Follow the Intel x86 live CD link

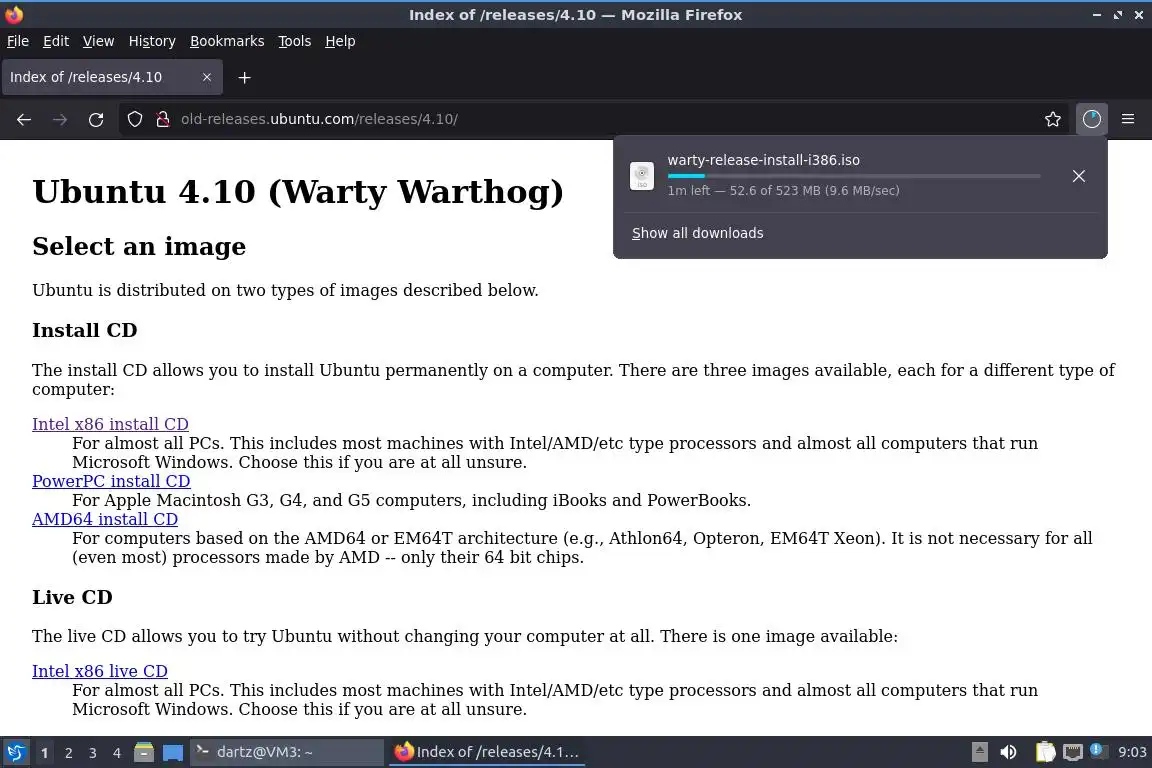point(99,671)
